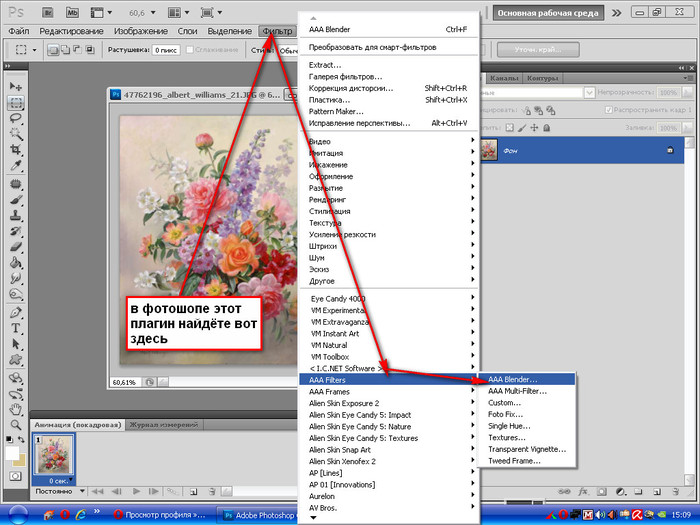
Task: Select the History Brush tool
Action: pyautogui.click(x=16, y=231)
